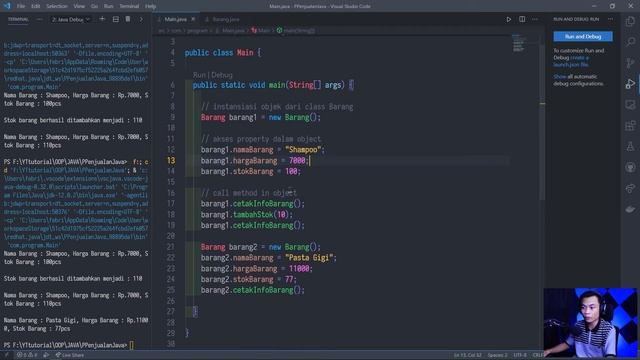Select the Java Debug terminal dropdown
This screenshot has width=640, height=360.
[x=70, y=19]
